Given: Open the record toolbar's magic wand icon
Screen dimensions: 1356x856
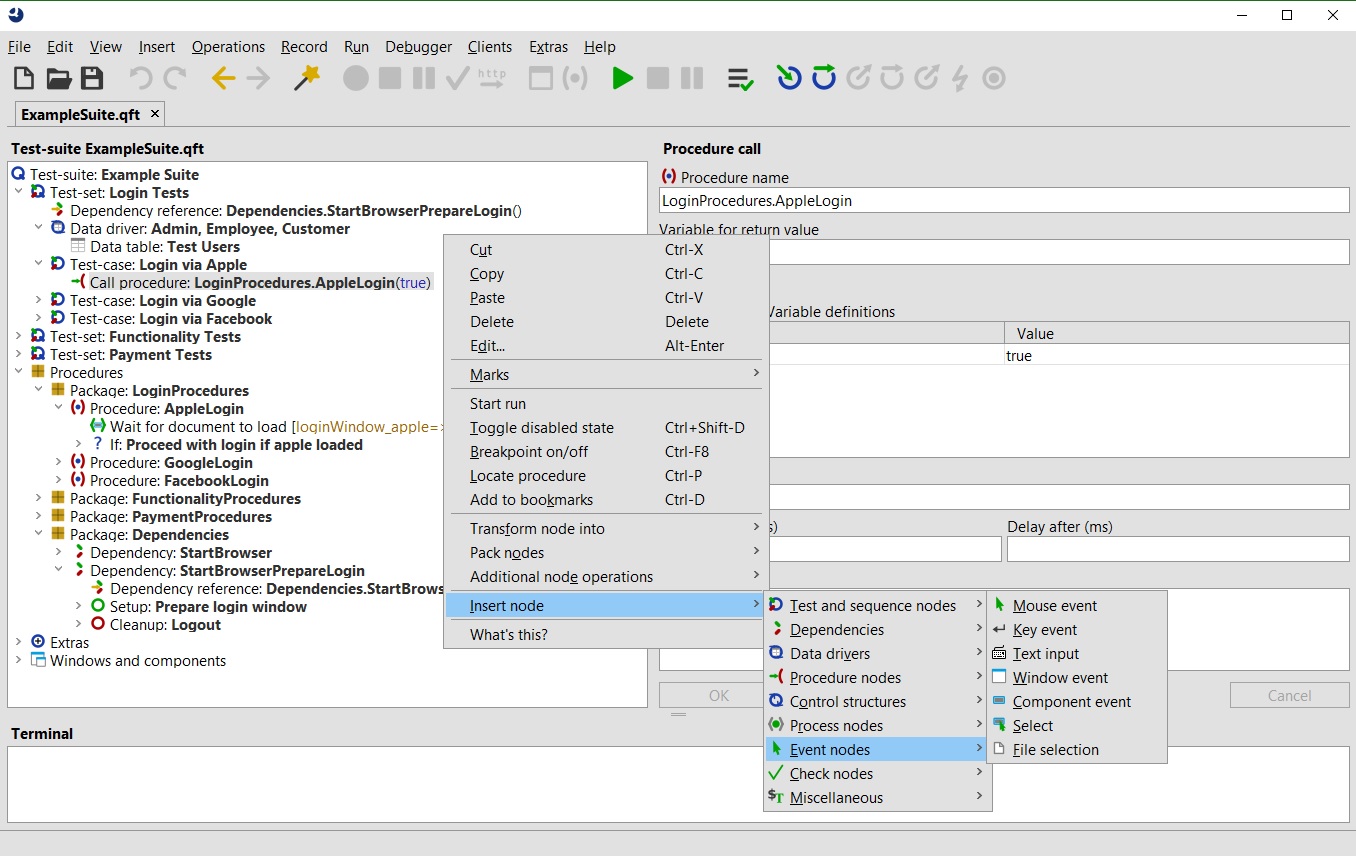Looking at the screenshot, I should click(x=306, y=77).
